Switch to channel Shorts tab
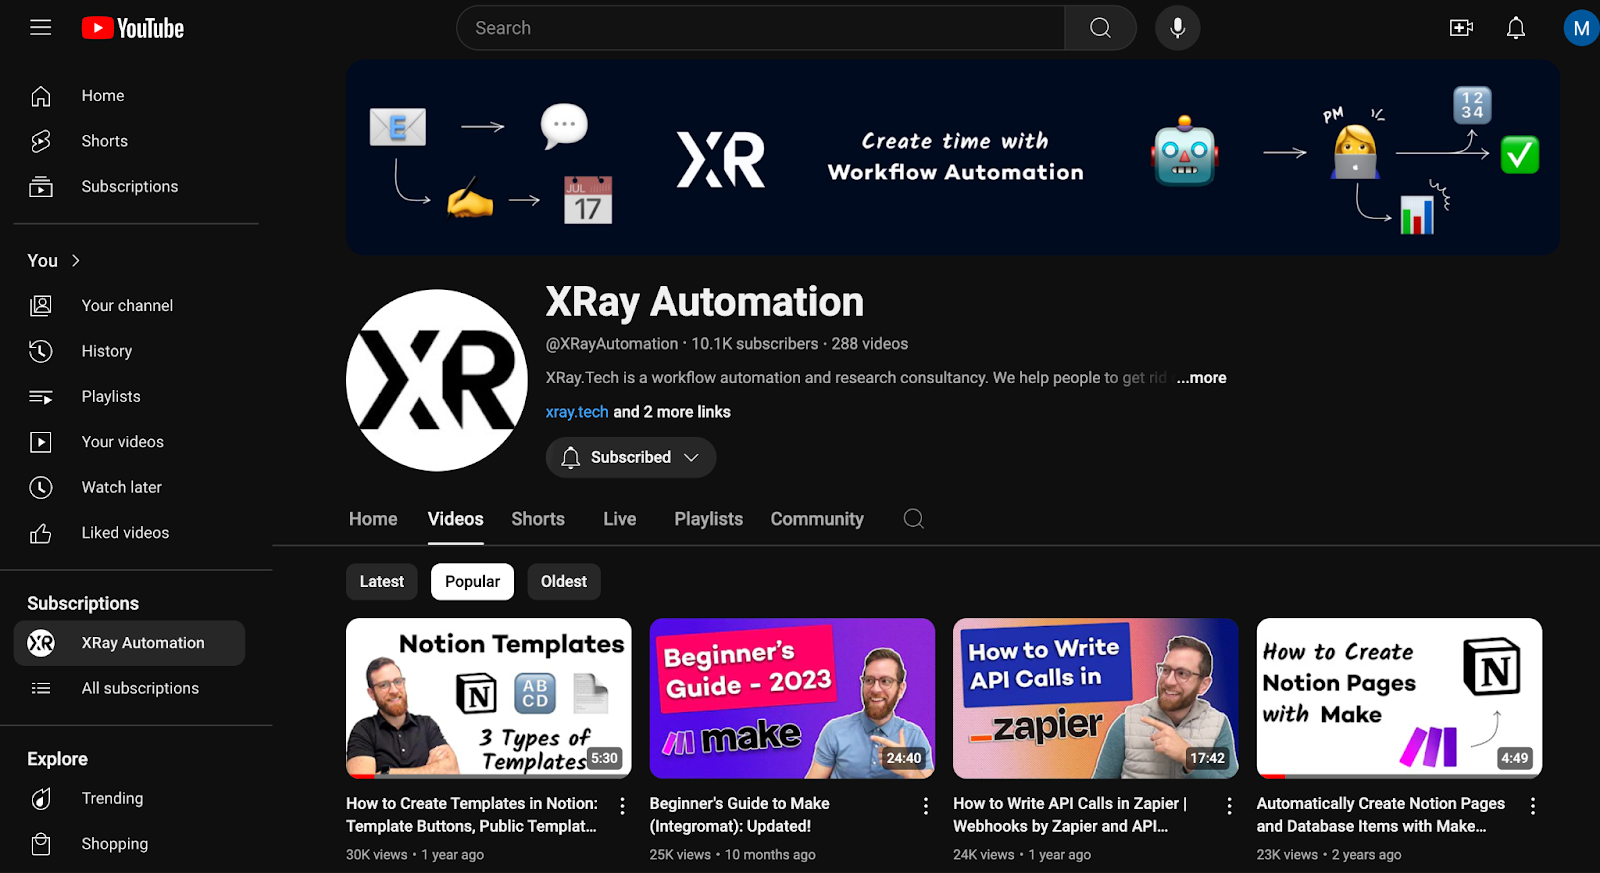 tap(538, 519)
